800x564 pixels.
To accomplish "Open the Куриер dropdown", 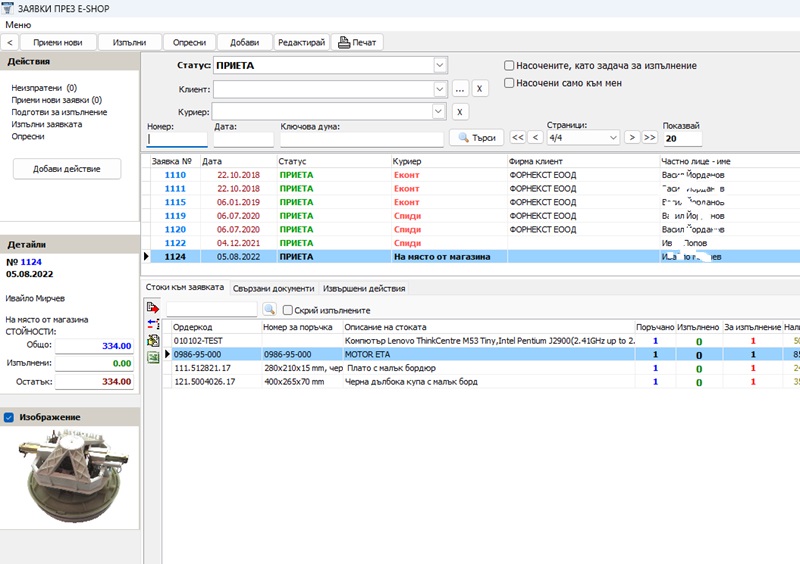I will click(x=438, y=111).
